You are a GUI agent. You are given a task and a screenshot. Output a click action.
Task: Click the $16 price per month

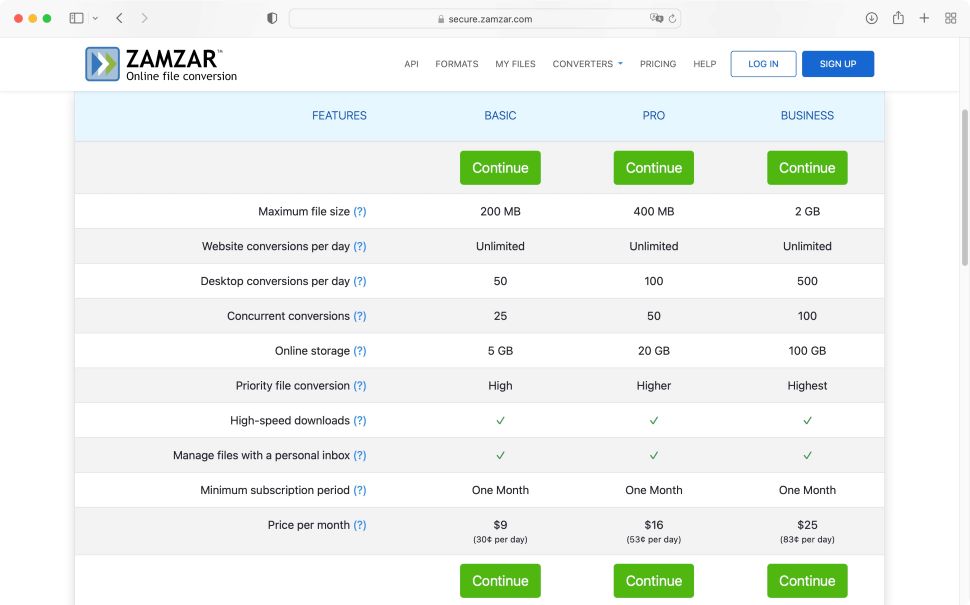(653, 525)
